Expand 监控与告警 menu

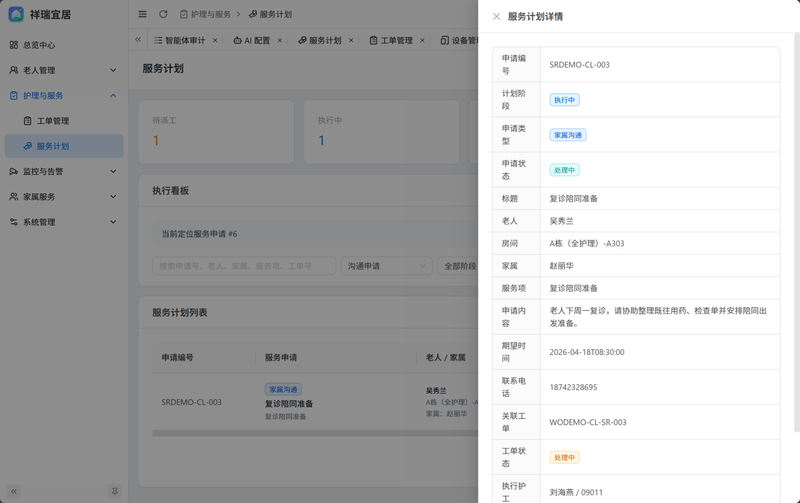click(64, 171)
